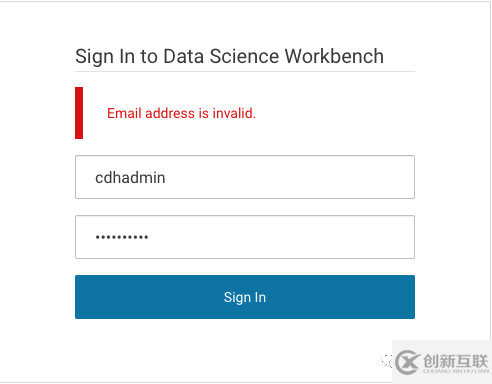Screen dimensions: 492x384
Task: Click the circular X watermark logo
Action: coord(407,362)
